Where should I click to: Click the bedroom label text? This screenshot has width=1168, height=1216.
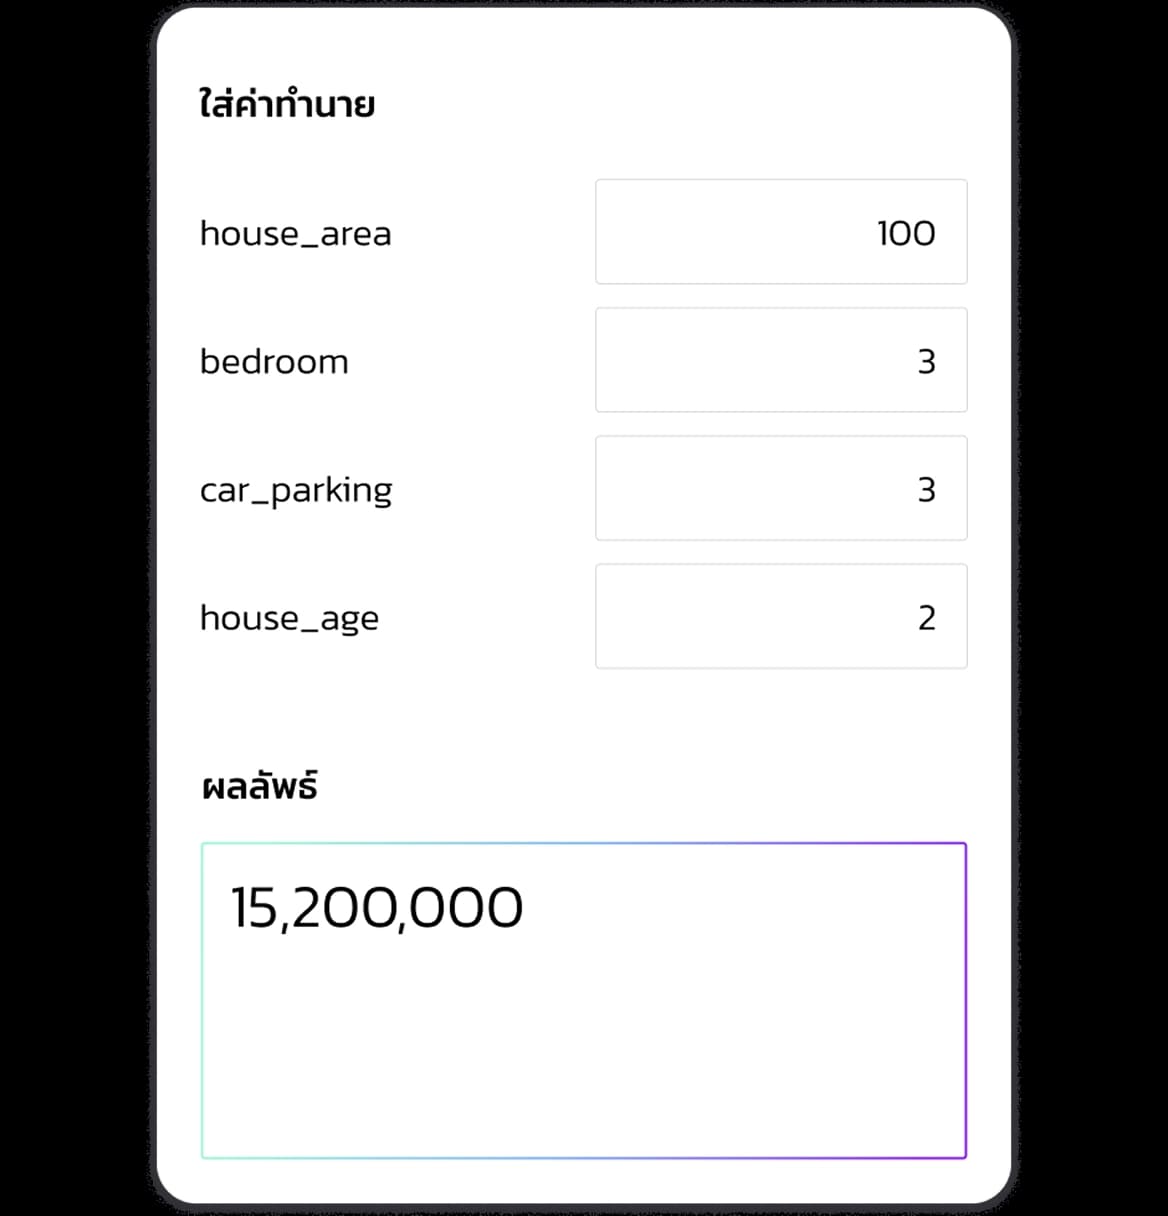click(x=274, y=361)
